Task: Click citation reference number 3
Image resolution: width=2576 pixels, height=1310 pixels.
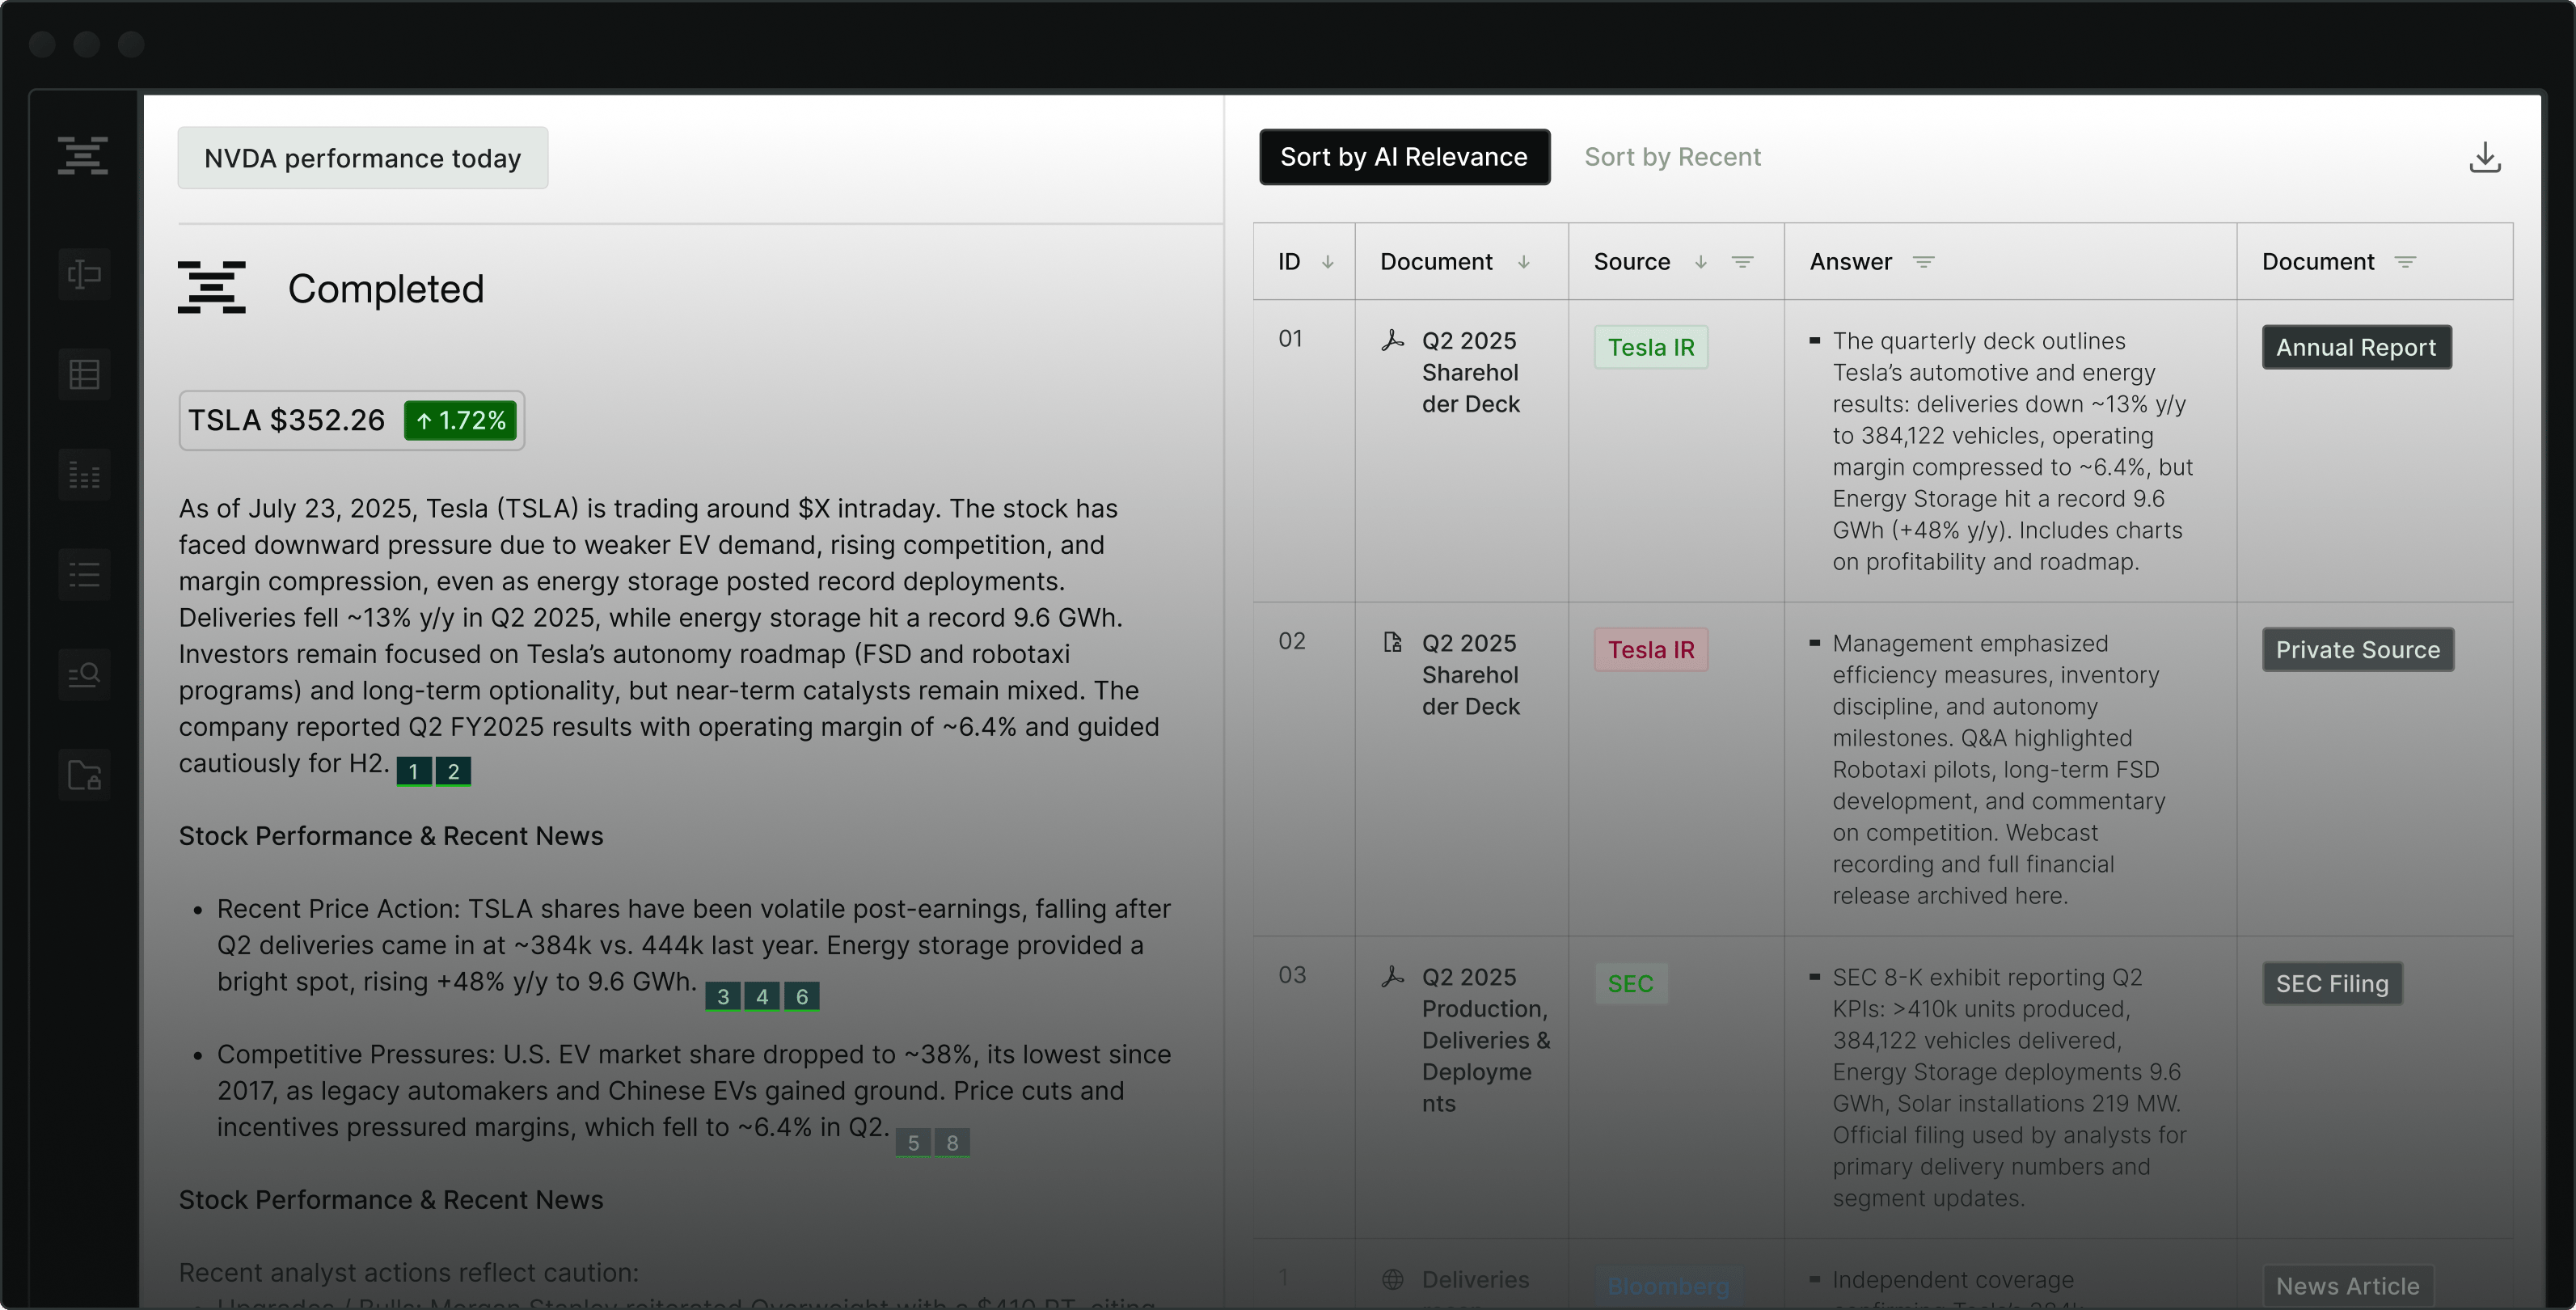Action: [x=723, y=996]
